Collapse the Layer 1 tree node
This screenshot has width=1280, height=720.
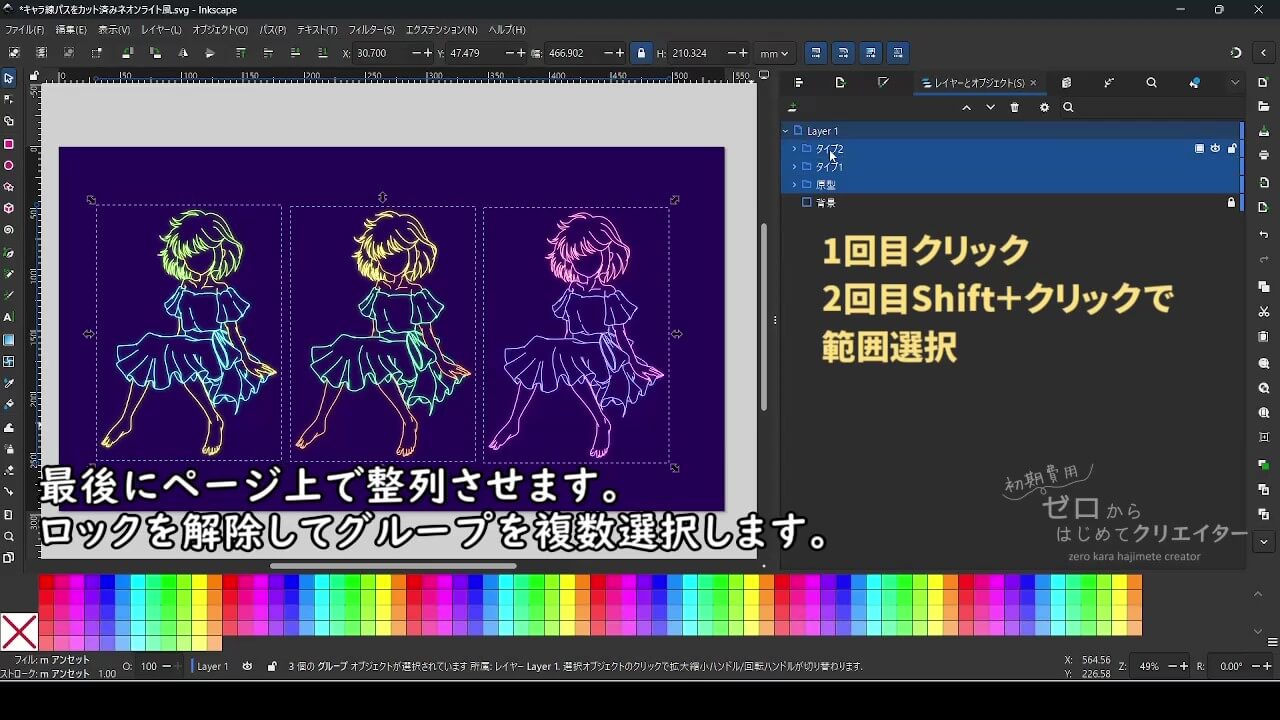click(786, 131)
